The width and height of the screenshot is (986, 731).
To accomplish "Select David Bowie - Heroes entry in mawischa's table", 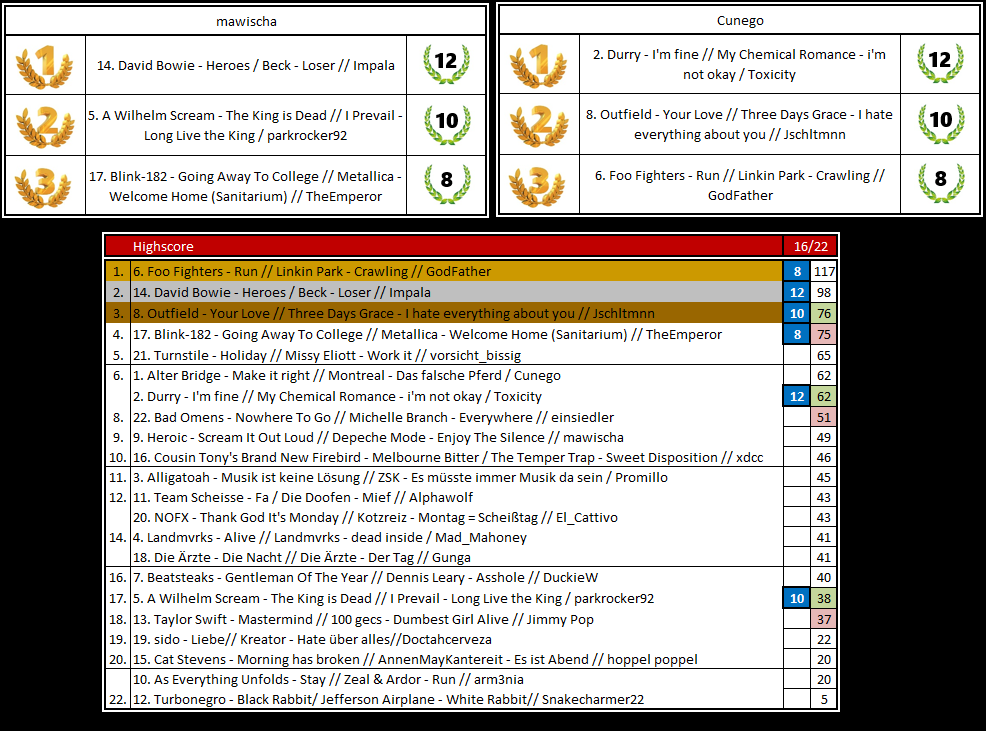I will (246, 65).
